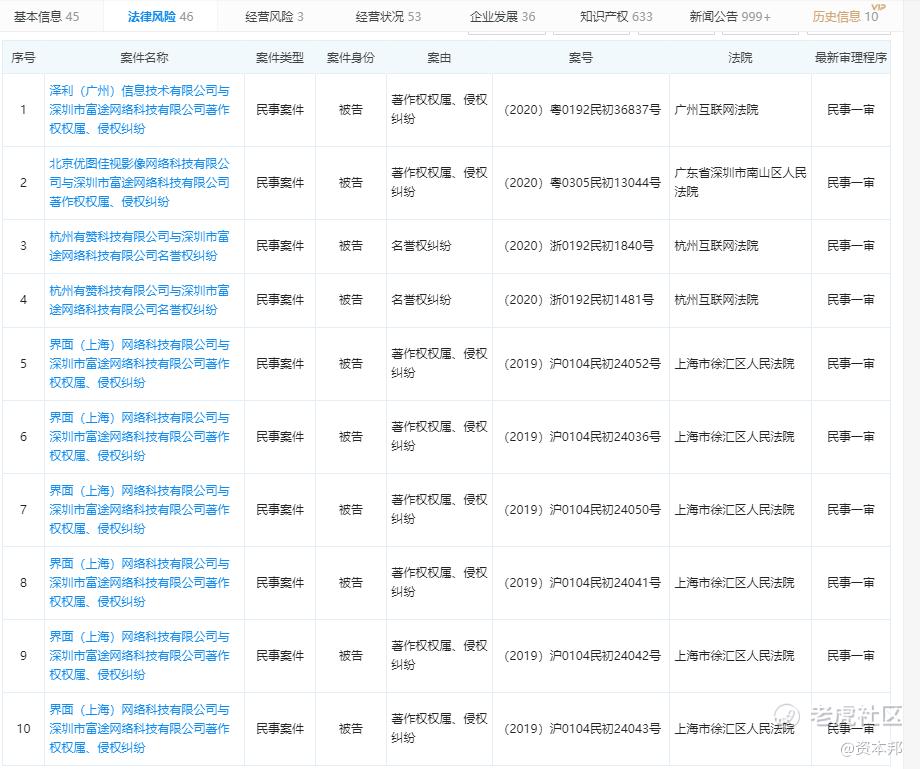Image resolution: width=920 pixels, height=769 pixels.
Task: Click 上海市徐汇区人民法院 in row 8
Action: point(734,582)
